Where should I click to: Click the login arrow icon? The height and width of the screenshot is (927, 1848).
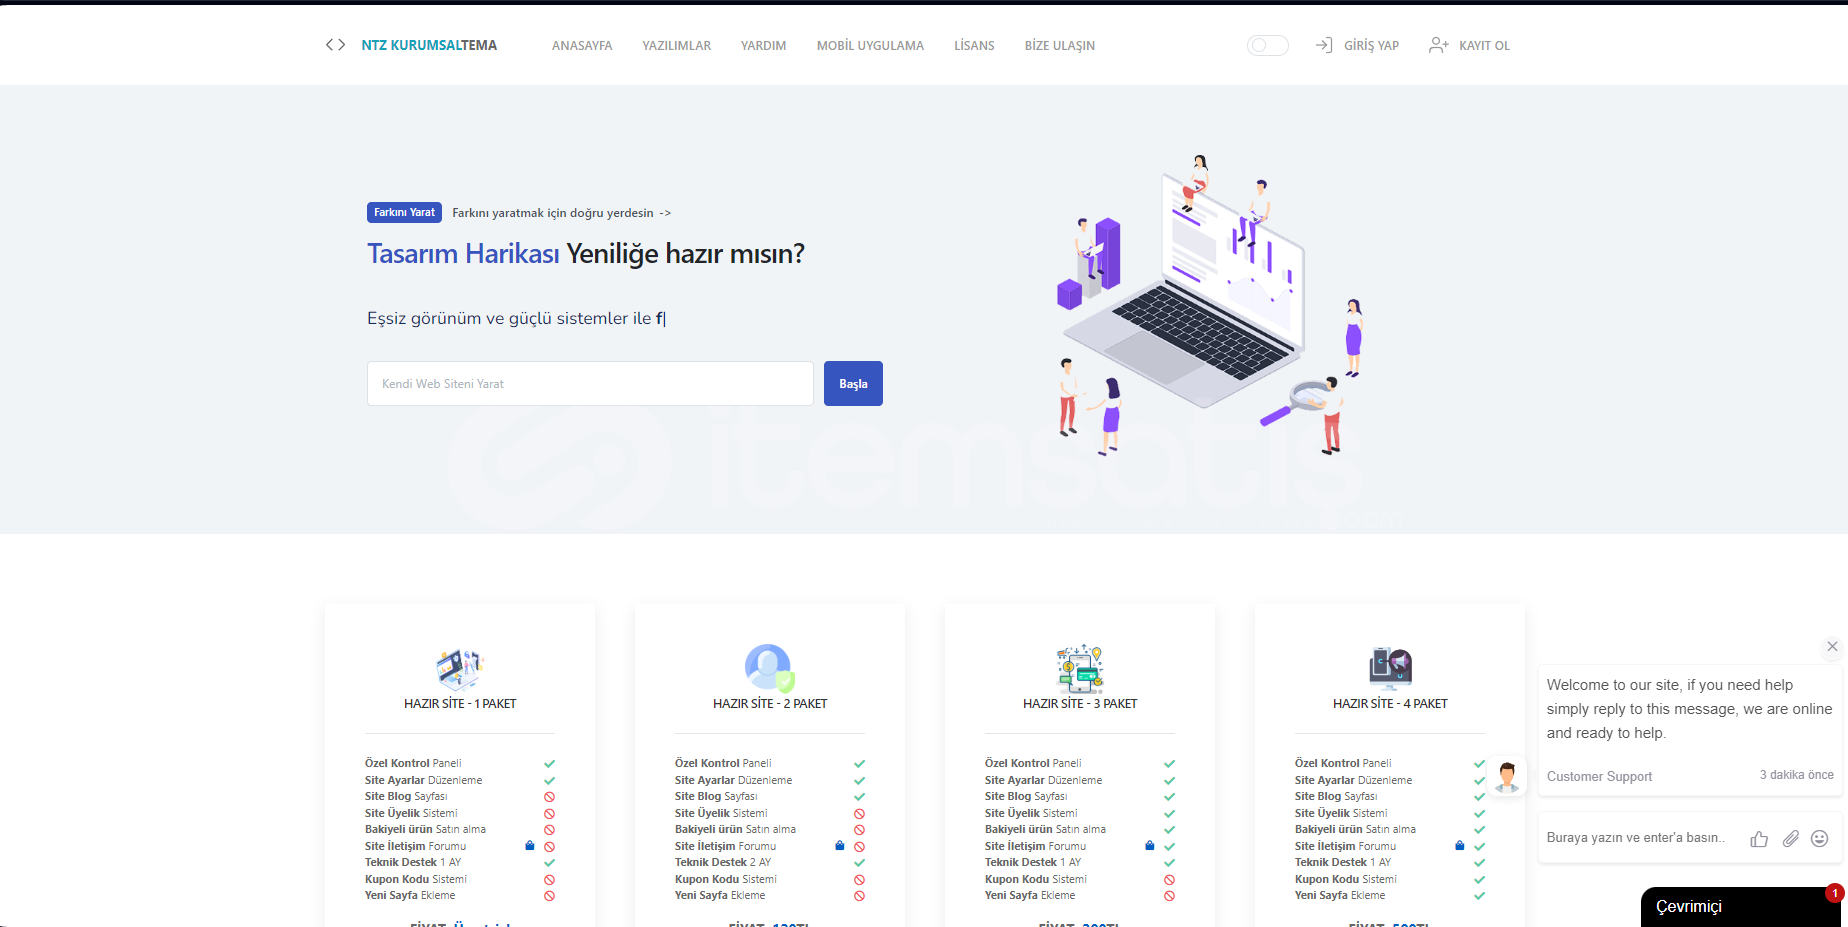(1324, 45)
